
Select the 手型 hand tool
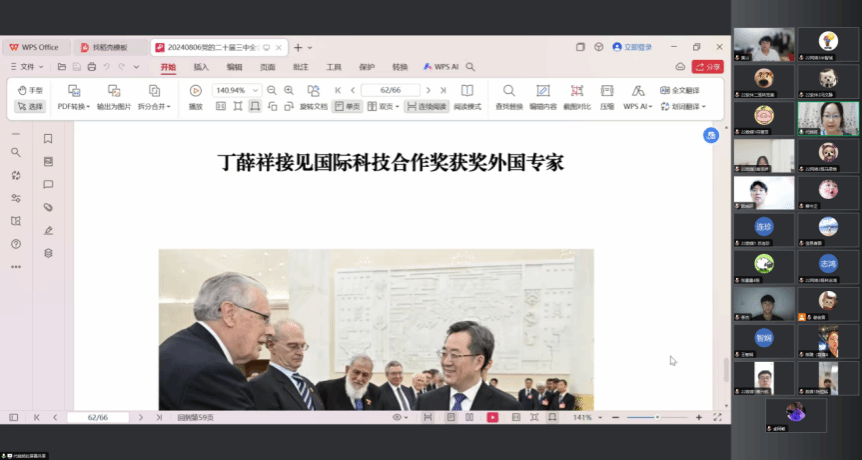[30, 90]
